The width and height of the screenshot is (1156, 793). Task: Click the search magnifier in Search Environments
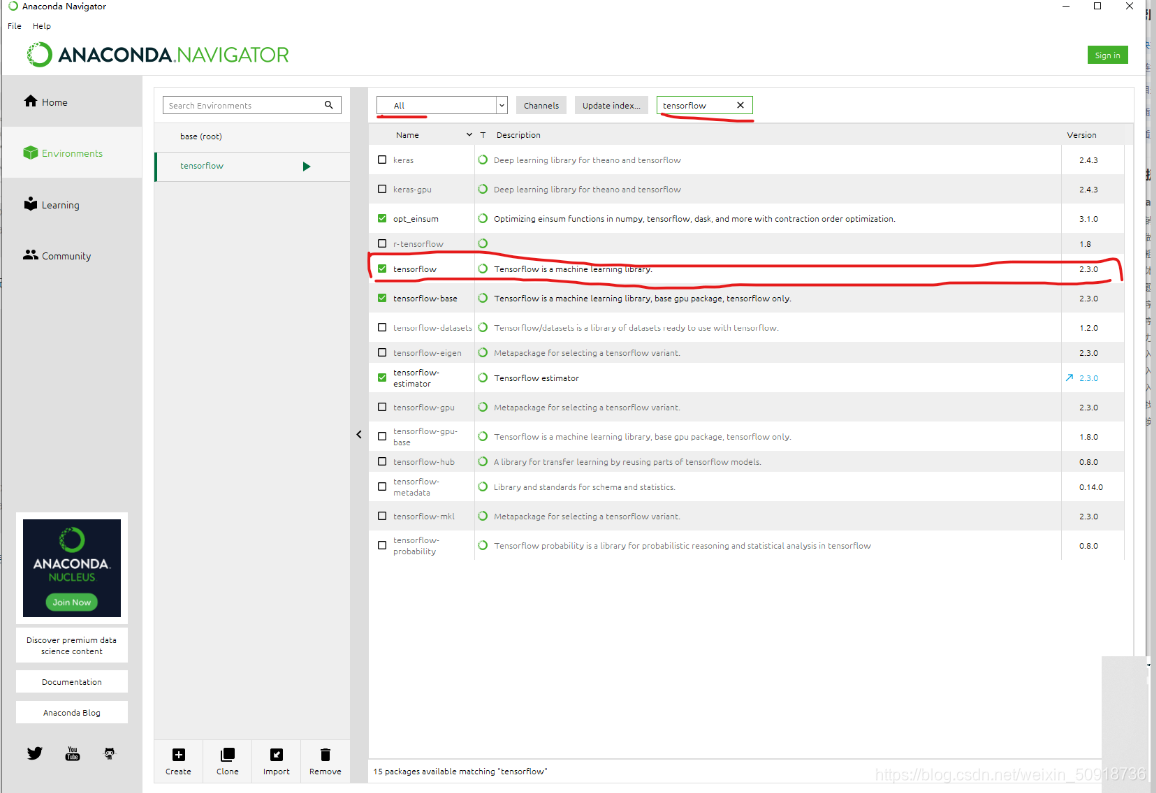point(329,105)
